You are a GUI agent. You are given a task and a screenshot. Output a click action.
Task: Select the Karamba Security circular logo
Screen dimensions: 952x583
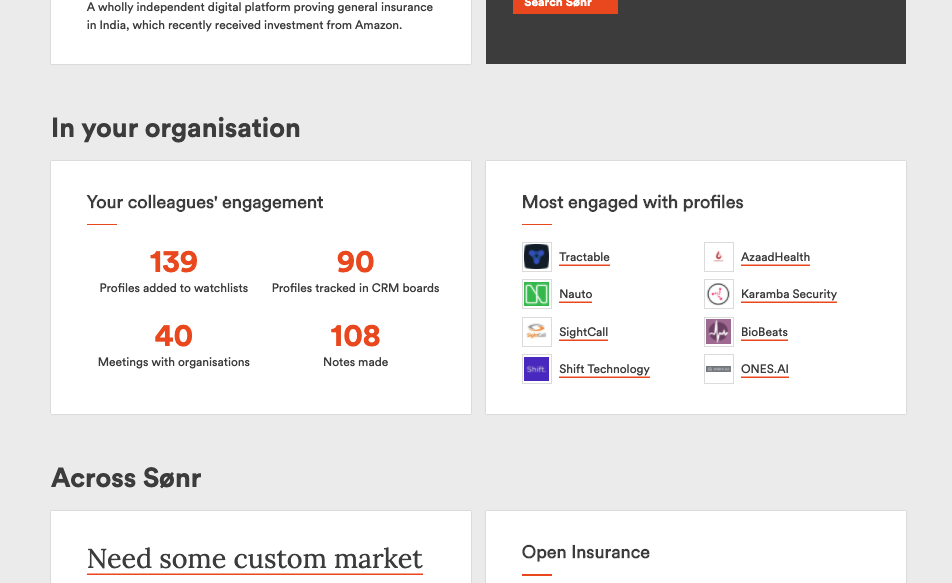[719, 295]
